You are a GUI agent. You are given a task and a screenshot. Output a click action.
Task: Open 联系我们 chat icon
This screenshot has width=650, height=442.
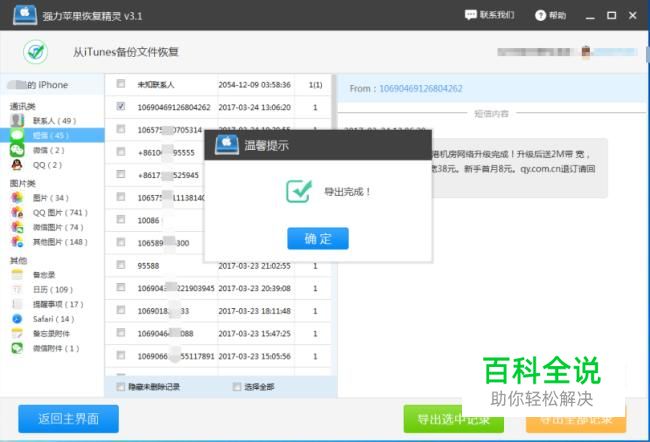[x=471, y=15]
